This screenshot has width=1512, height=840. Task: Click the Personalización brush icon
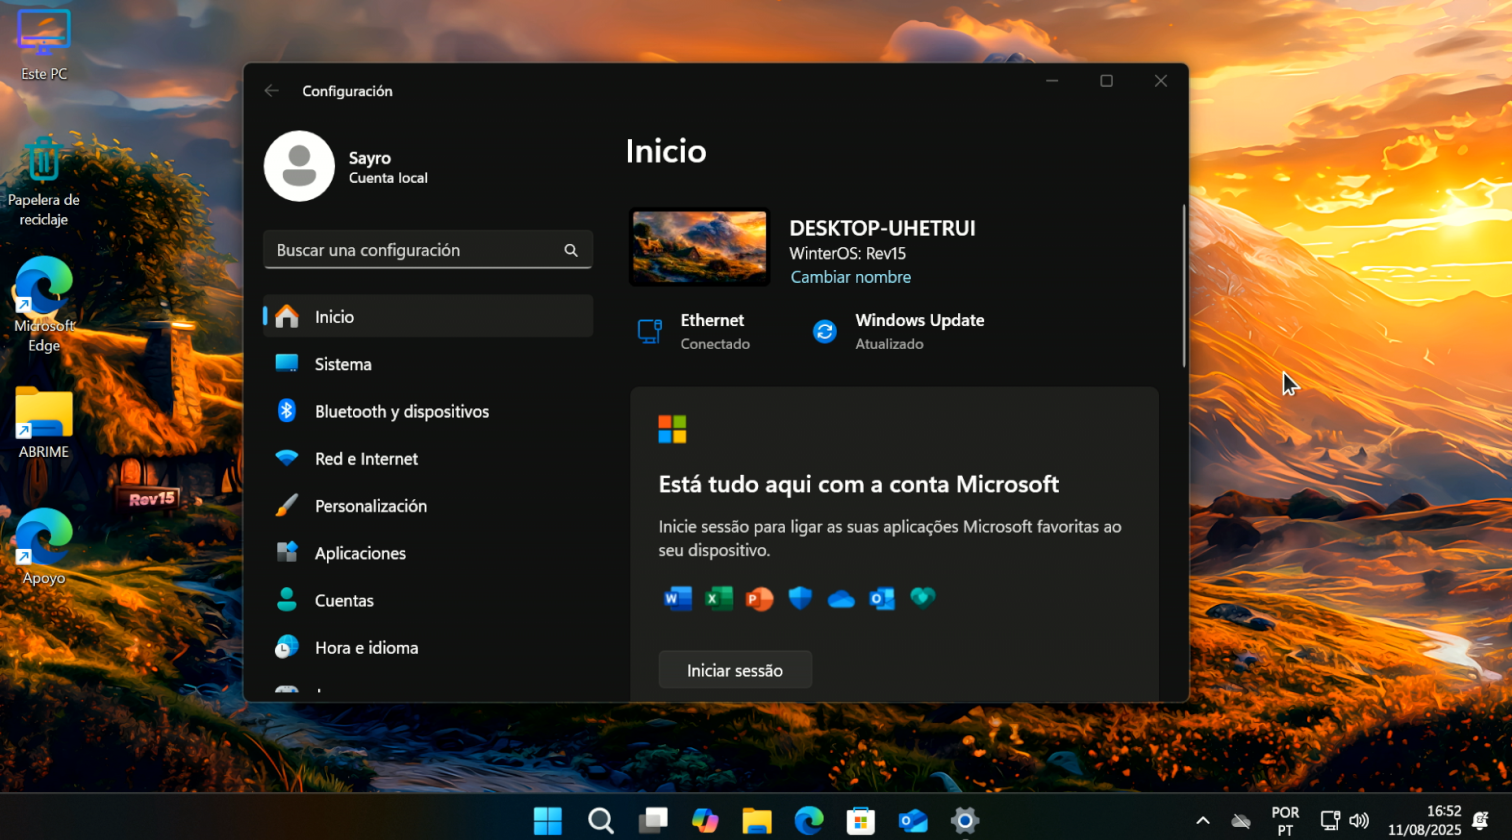coord(288,505)
